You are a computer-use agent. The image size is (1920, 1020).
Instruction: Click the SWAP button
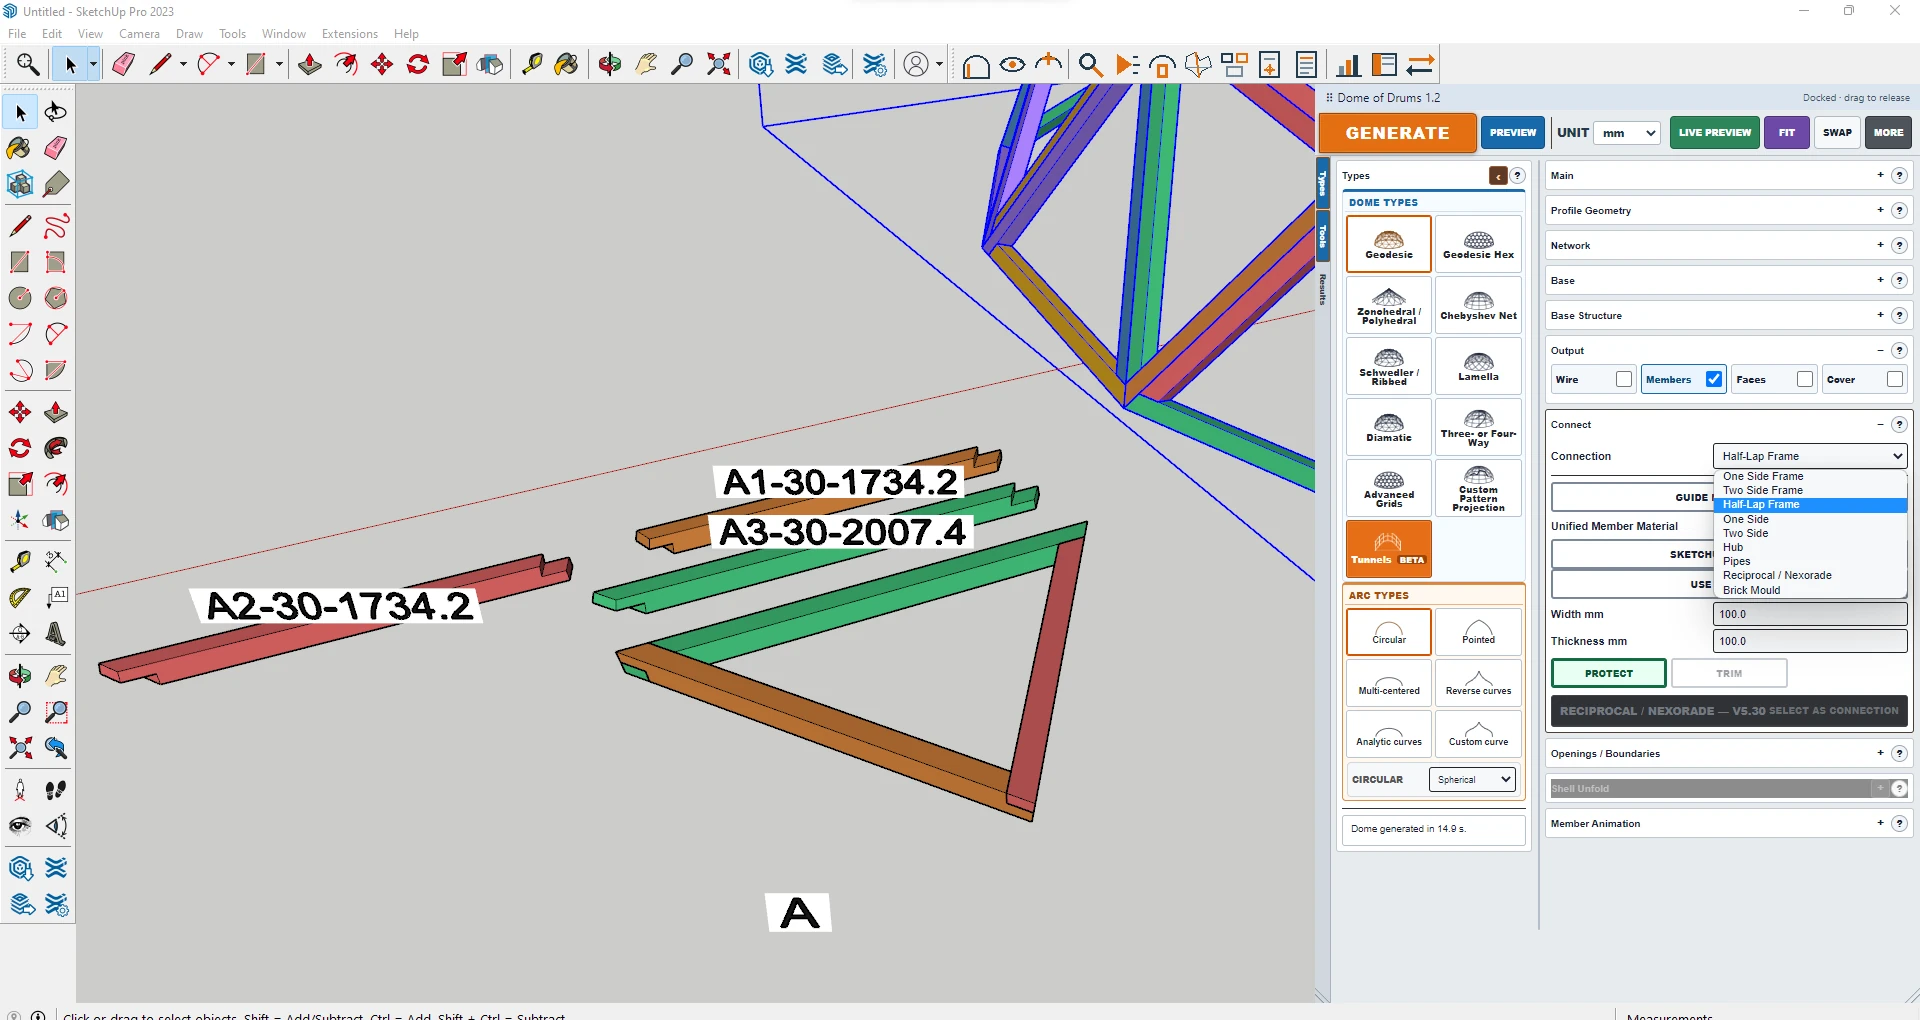(x=1837, y=132)
